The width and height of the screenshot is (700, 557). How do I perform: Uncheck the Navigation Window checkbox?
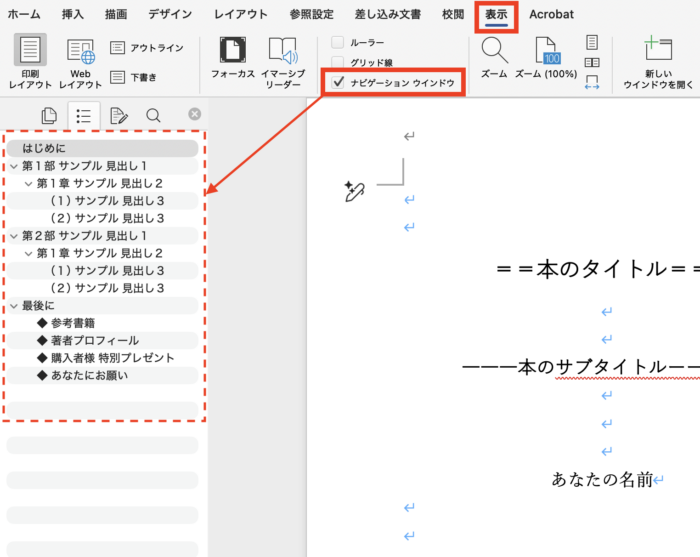pyautogui.click(x=338, y=82)
